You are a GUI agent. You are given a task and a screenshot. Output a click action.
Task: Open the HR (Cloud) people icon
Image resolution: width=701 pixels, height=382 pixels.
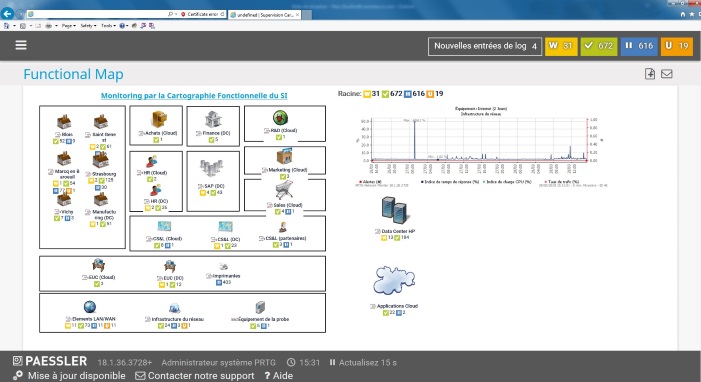tap(152, 161)
